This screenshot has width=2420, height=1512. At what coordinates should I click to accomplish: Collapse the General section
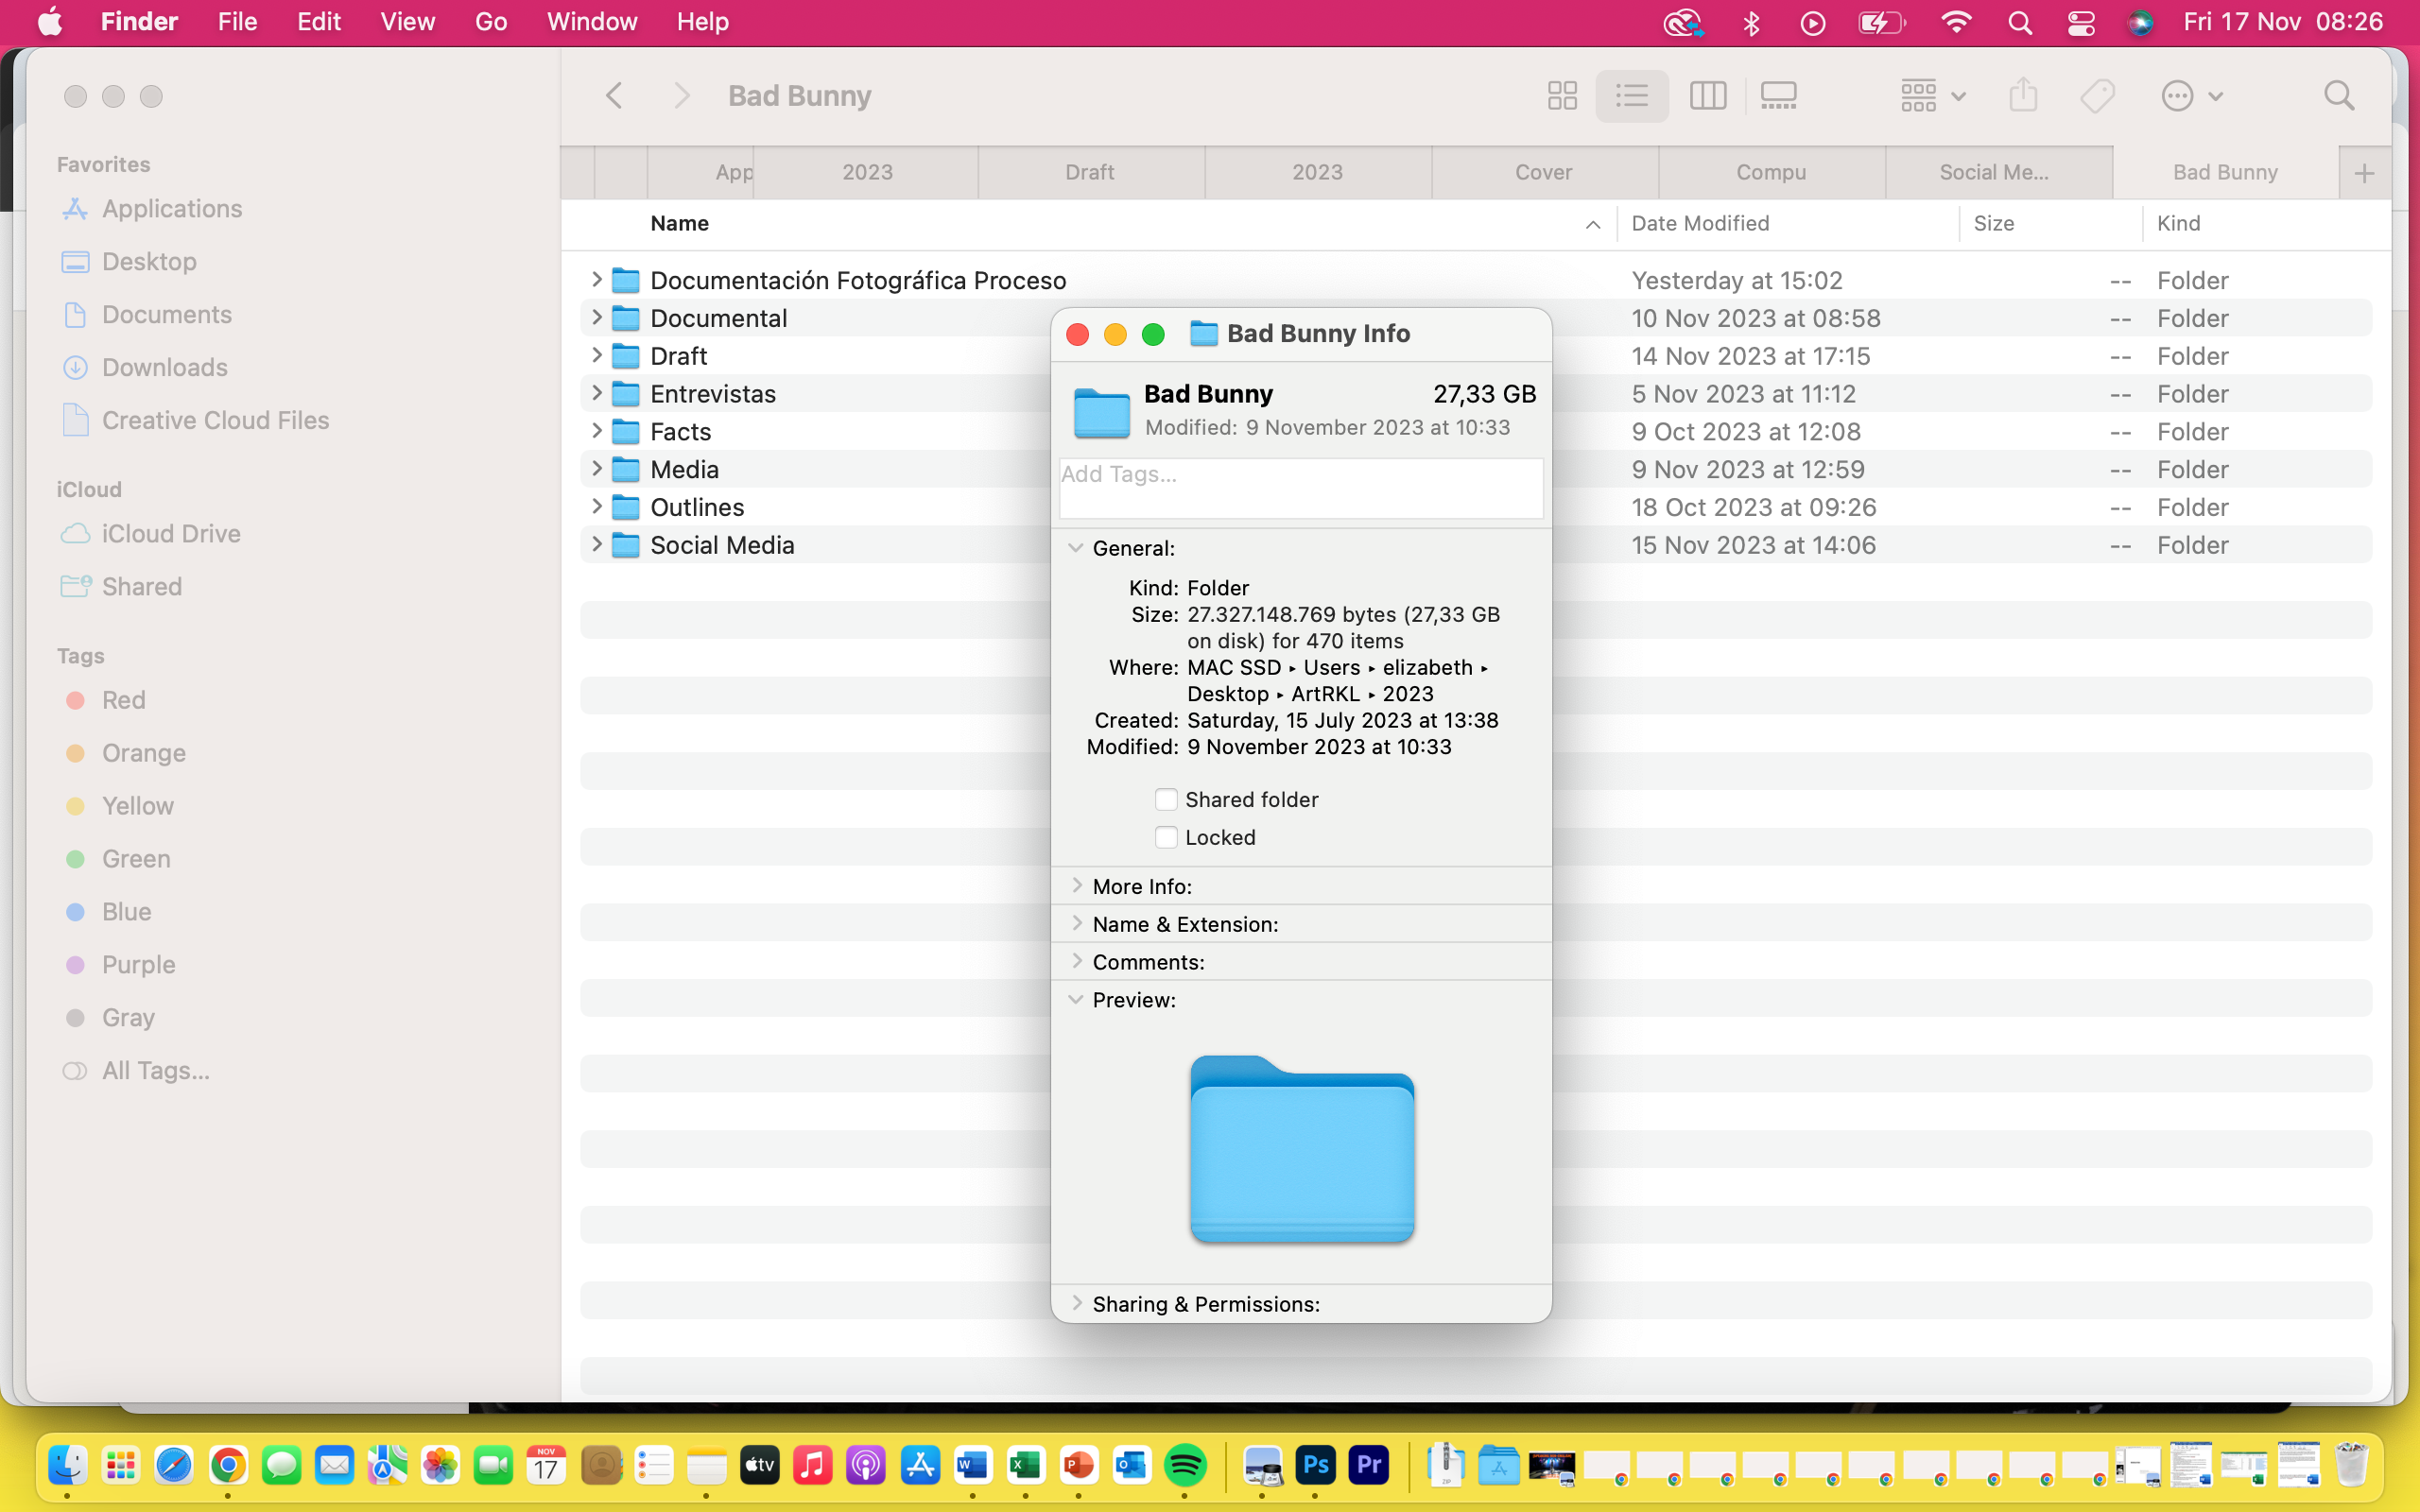1076,548
